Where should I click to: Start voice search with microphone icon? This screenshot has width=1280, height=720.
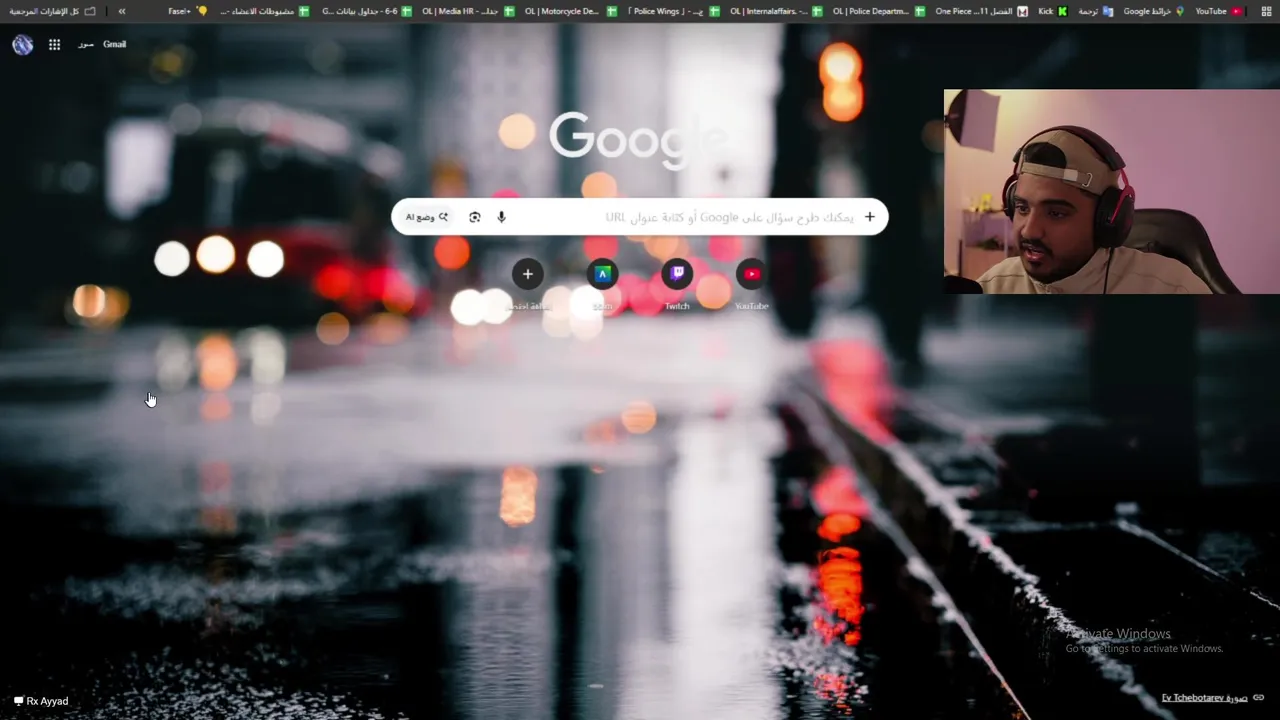501,217
